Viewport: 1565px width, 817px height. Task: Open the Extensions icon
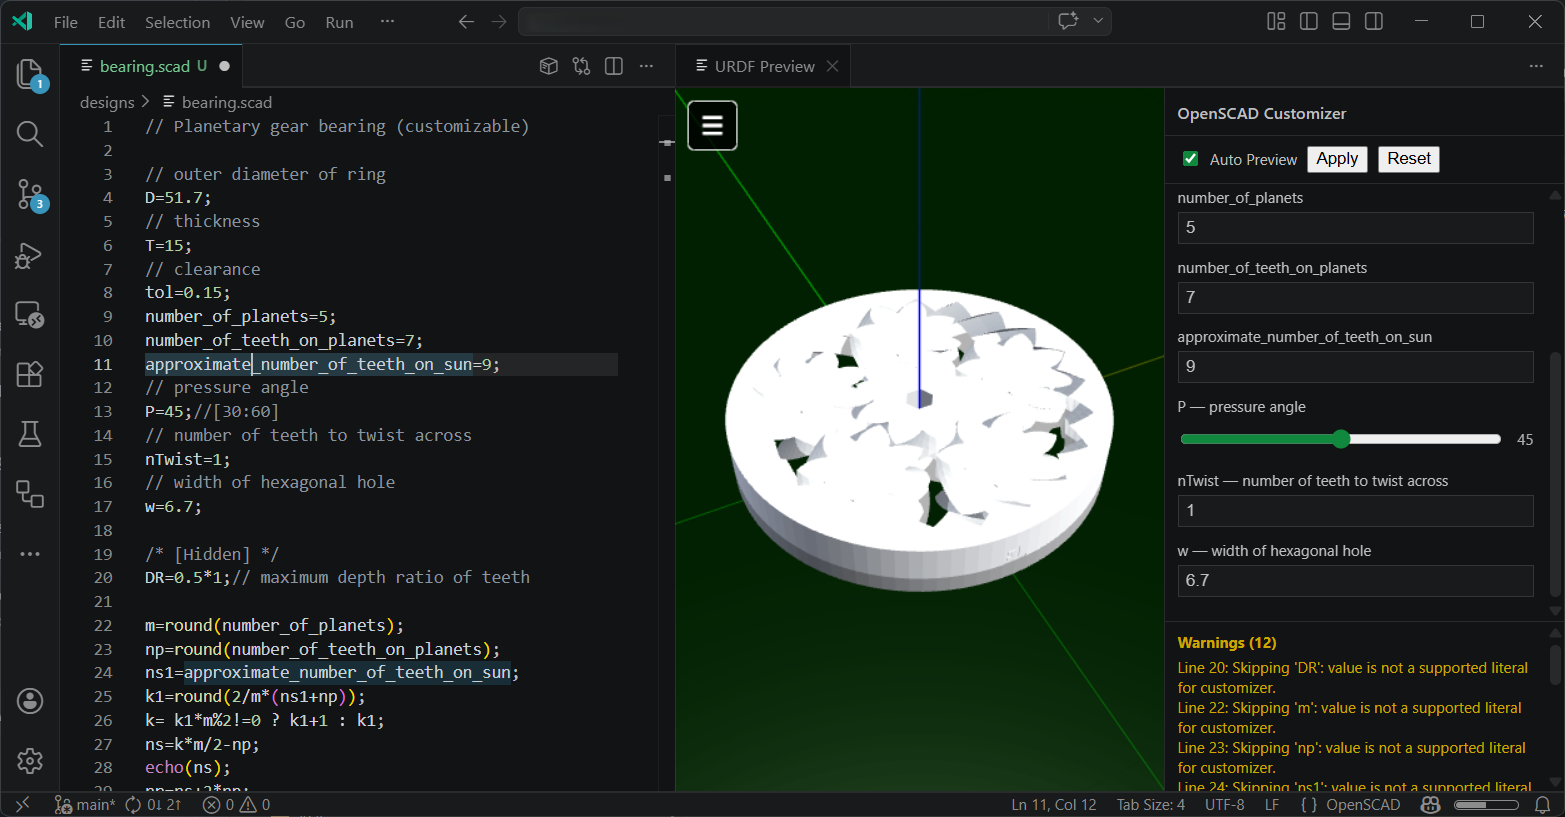click(x=29, y=374)
